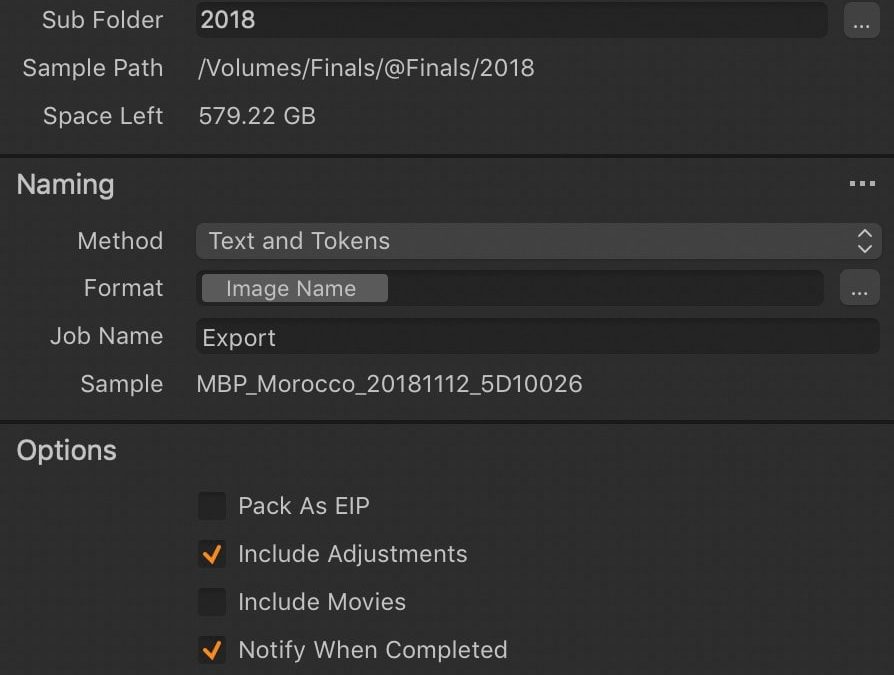Open the Format token editor ellipsis button
The image size is (894, 675).
pos(858,289)
